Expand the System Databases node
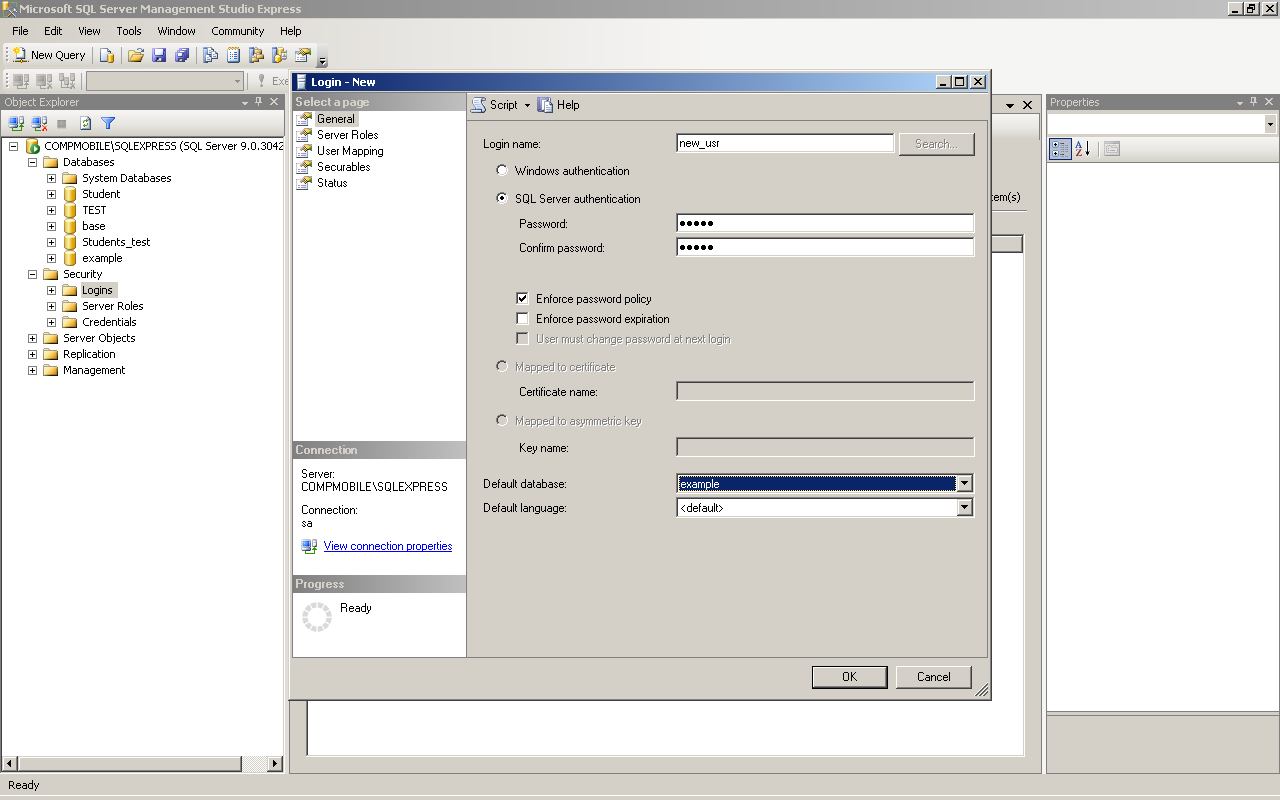The height and width of the screenshot is (800, 1280). coord(51,178)
